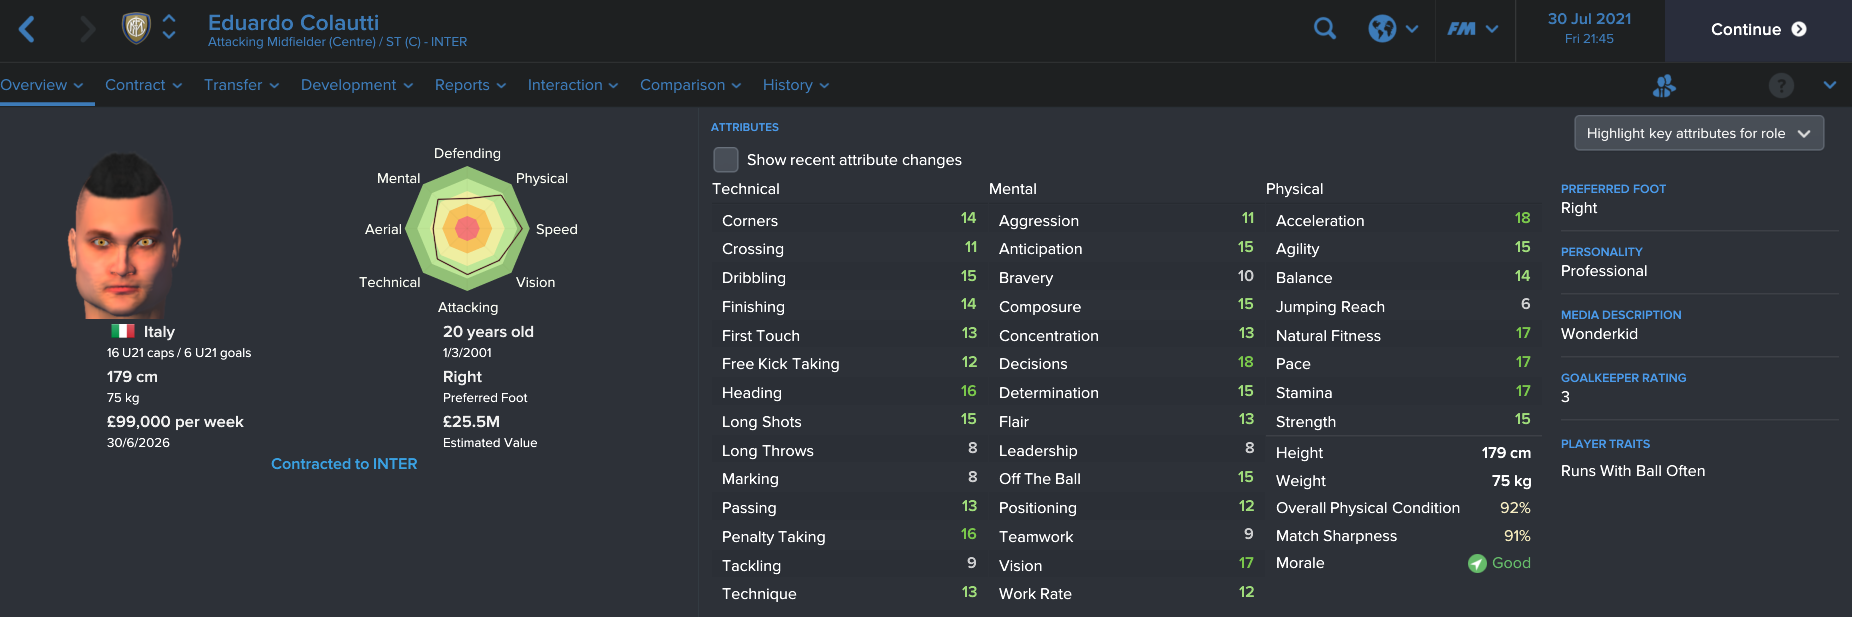Expand Highlight key attributes for role dropdown
The width and height of the screenshot is (1852, 617).
[1699, 133]
